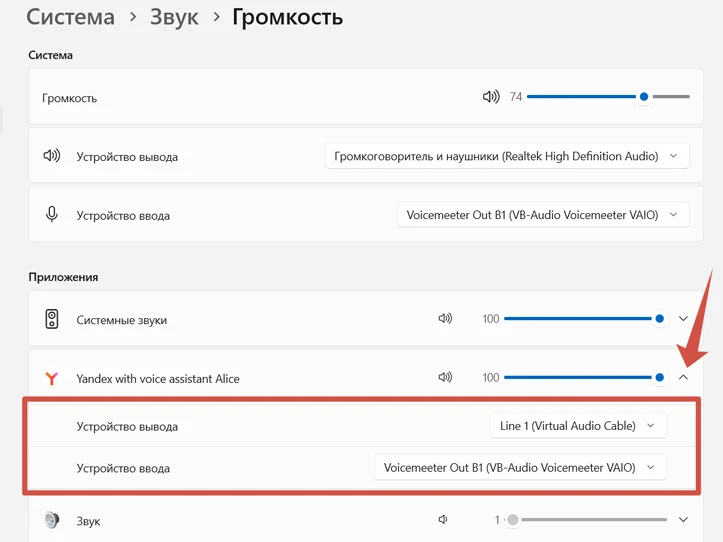The width and height of the screenshot is (723, 542).
Task: Click the Yandex with voice assistant Alice label
Action: pos(158,379)
